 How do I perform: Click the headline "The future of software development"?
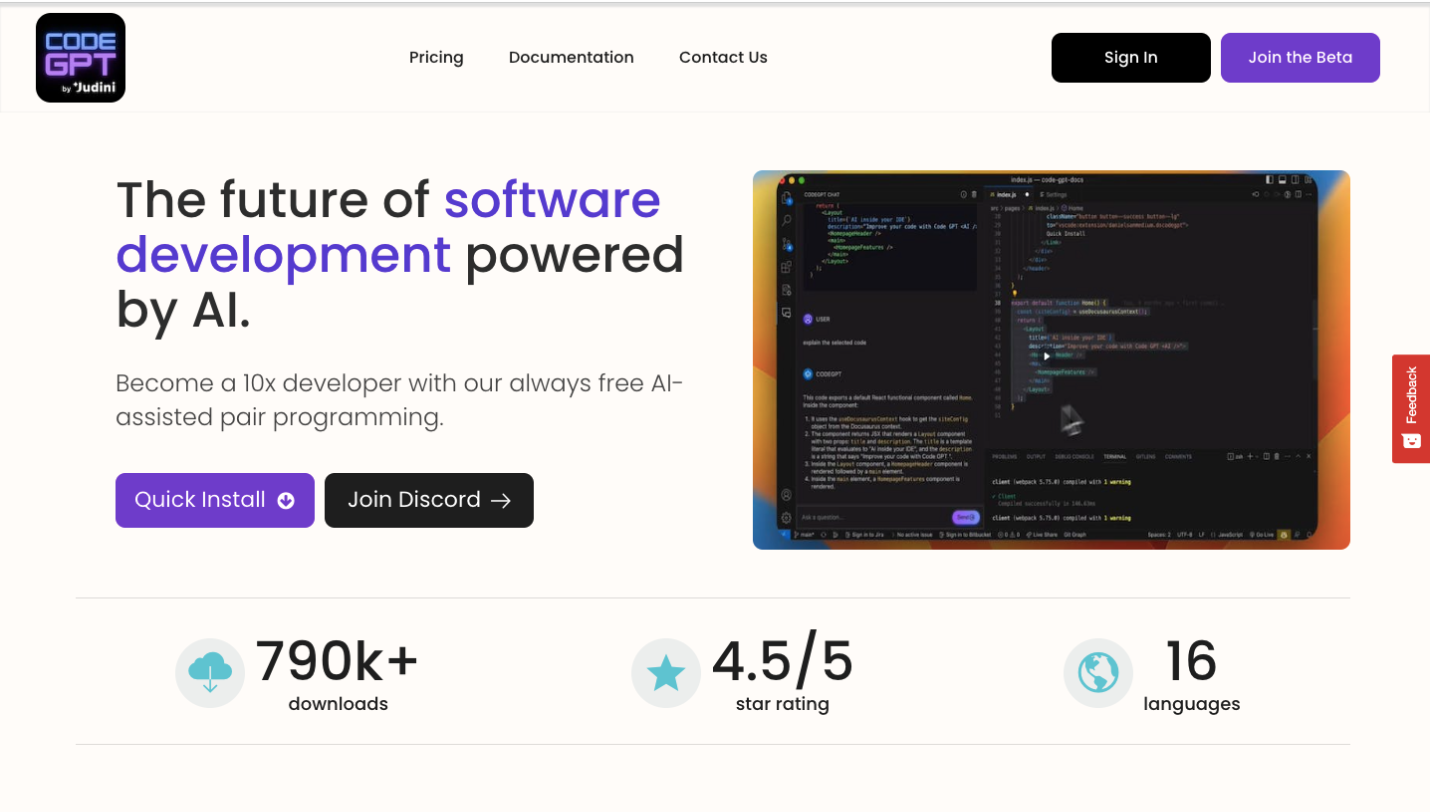(x=400, y=254)
